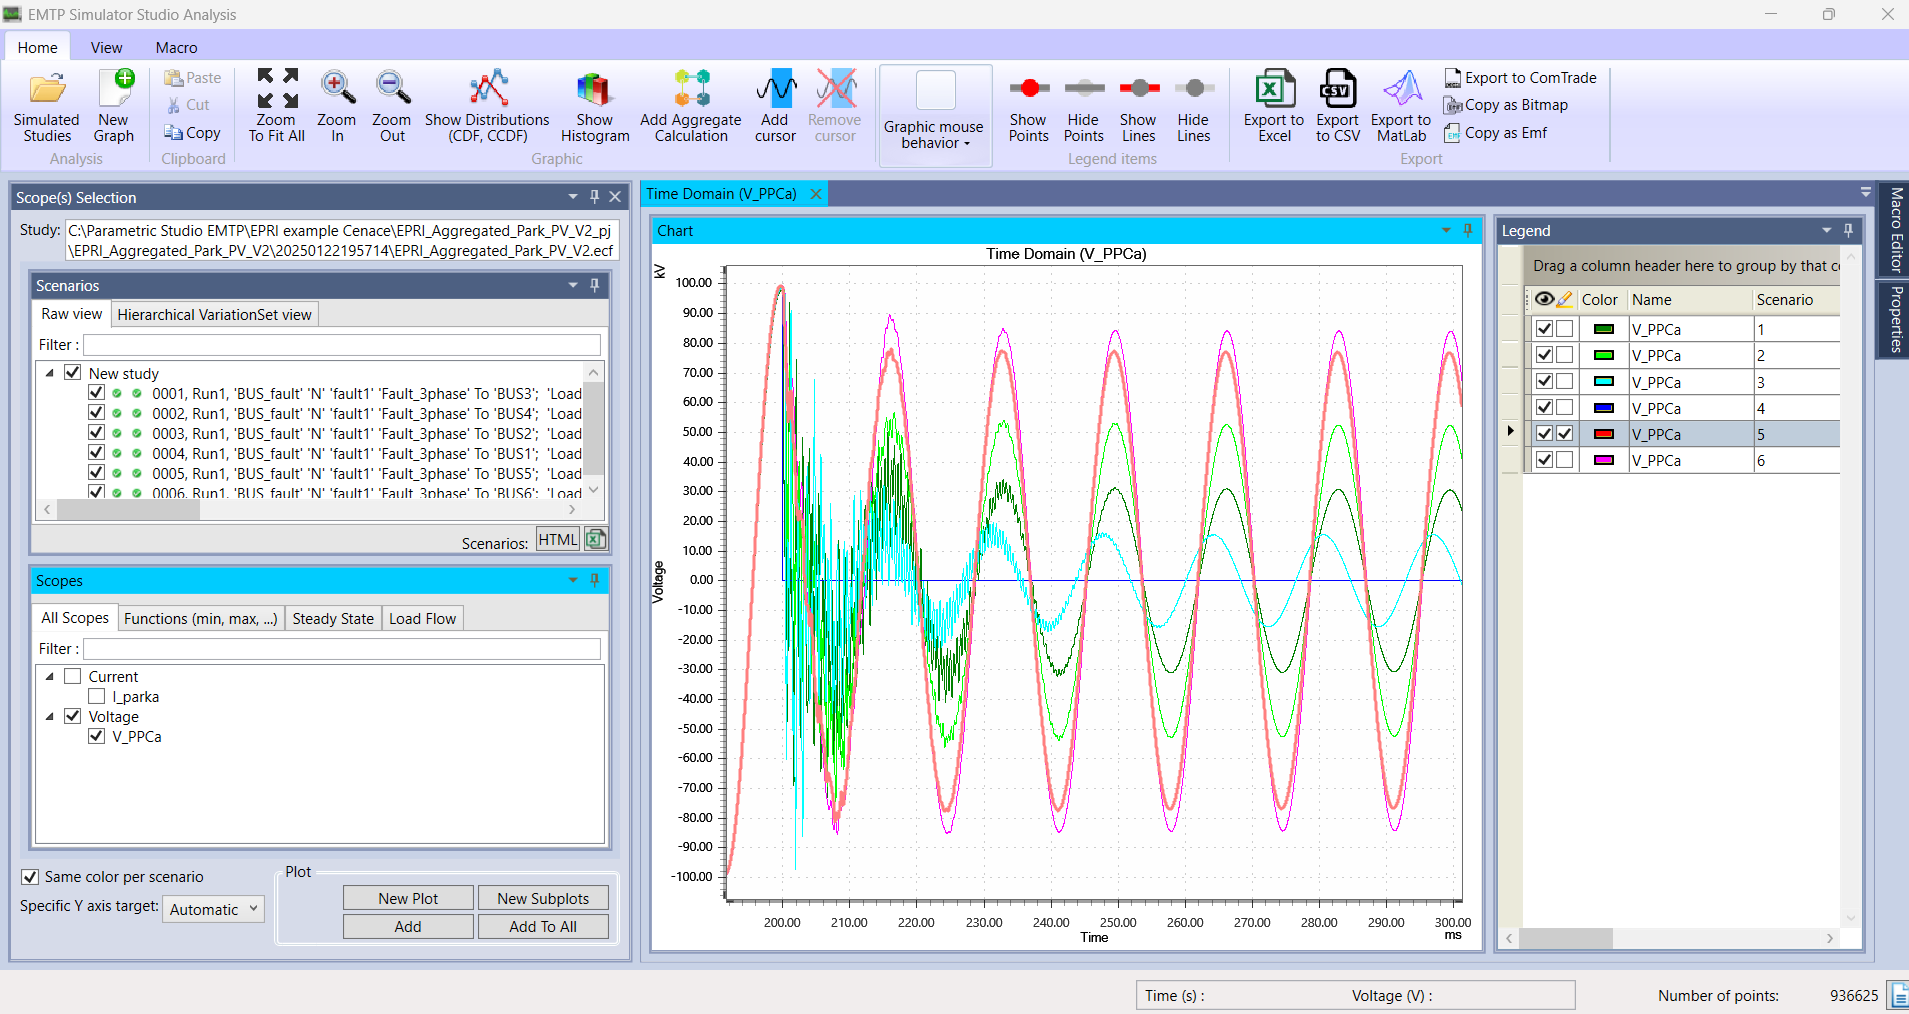The width and height of the screenshot is (1909, 1014).
Task: Collapse the New study tree node
Action: coord(49,372)
